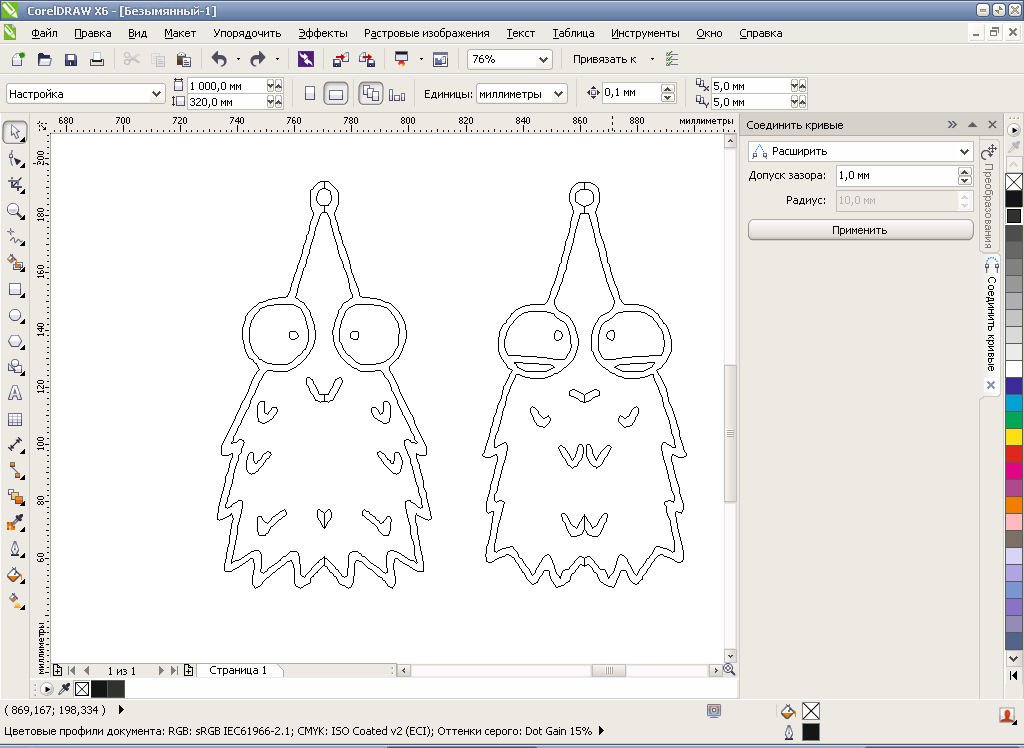Open the Растровые изображения menu
The height and width of the screenshot is (748, 1024).
(x=426, y=33)
